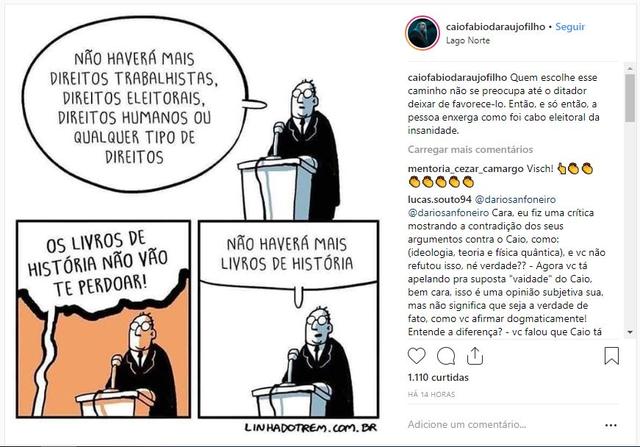
Task: Focus the Adicione um comentário field
Action: click(502, 425)
